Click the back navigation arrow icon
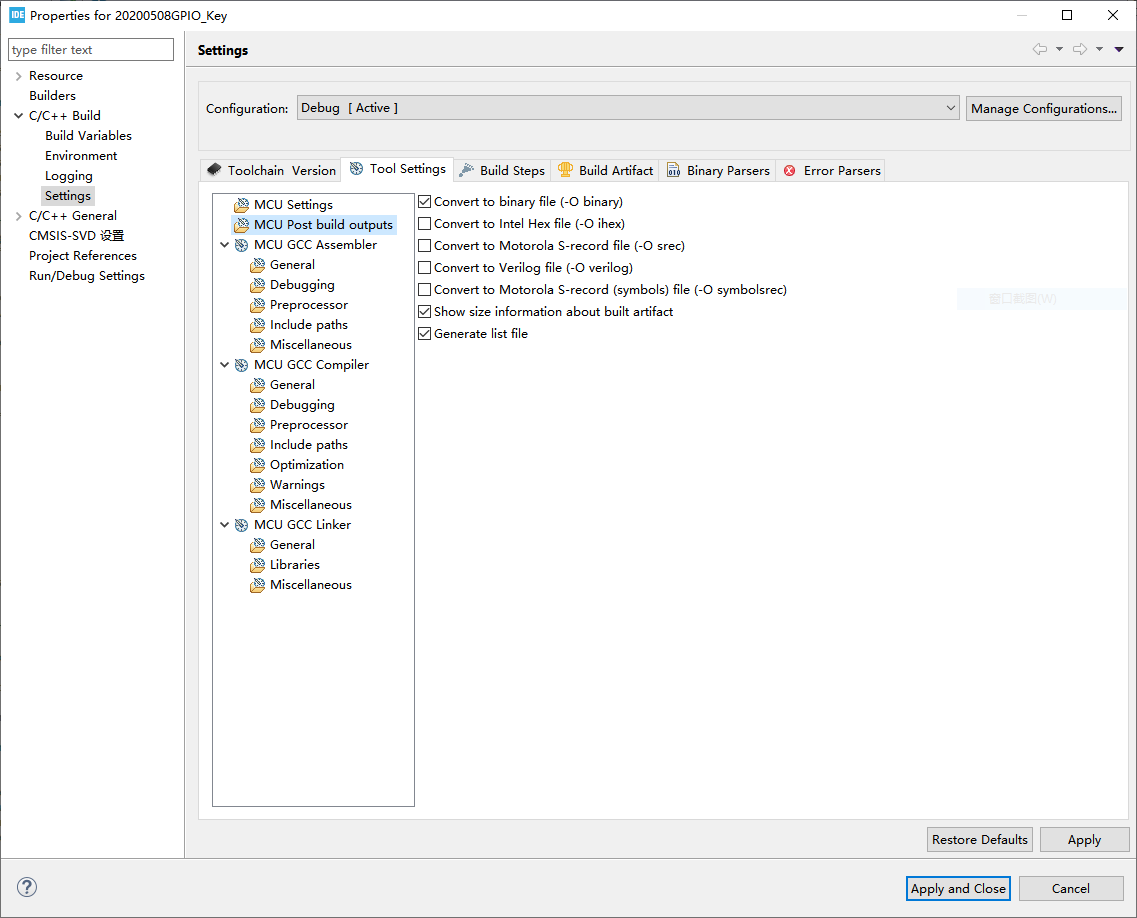 click(1040, 48)
